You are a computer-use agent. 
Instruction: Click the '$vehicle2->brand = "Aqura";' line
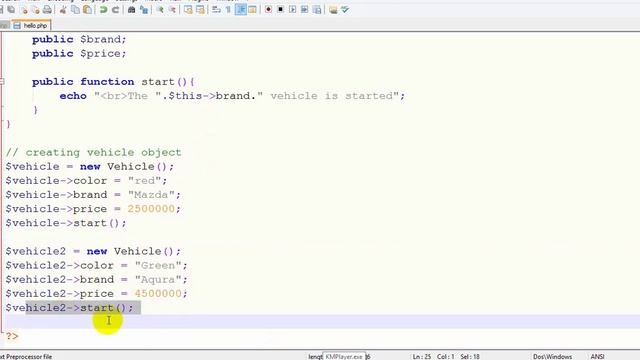pos(97,279)
